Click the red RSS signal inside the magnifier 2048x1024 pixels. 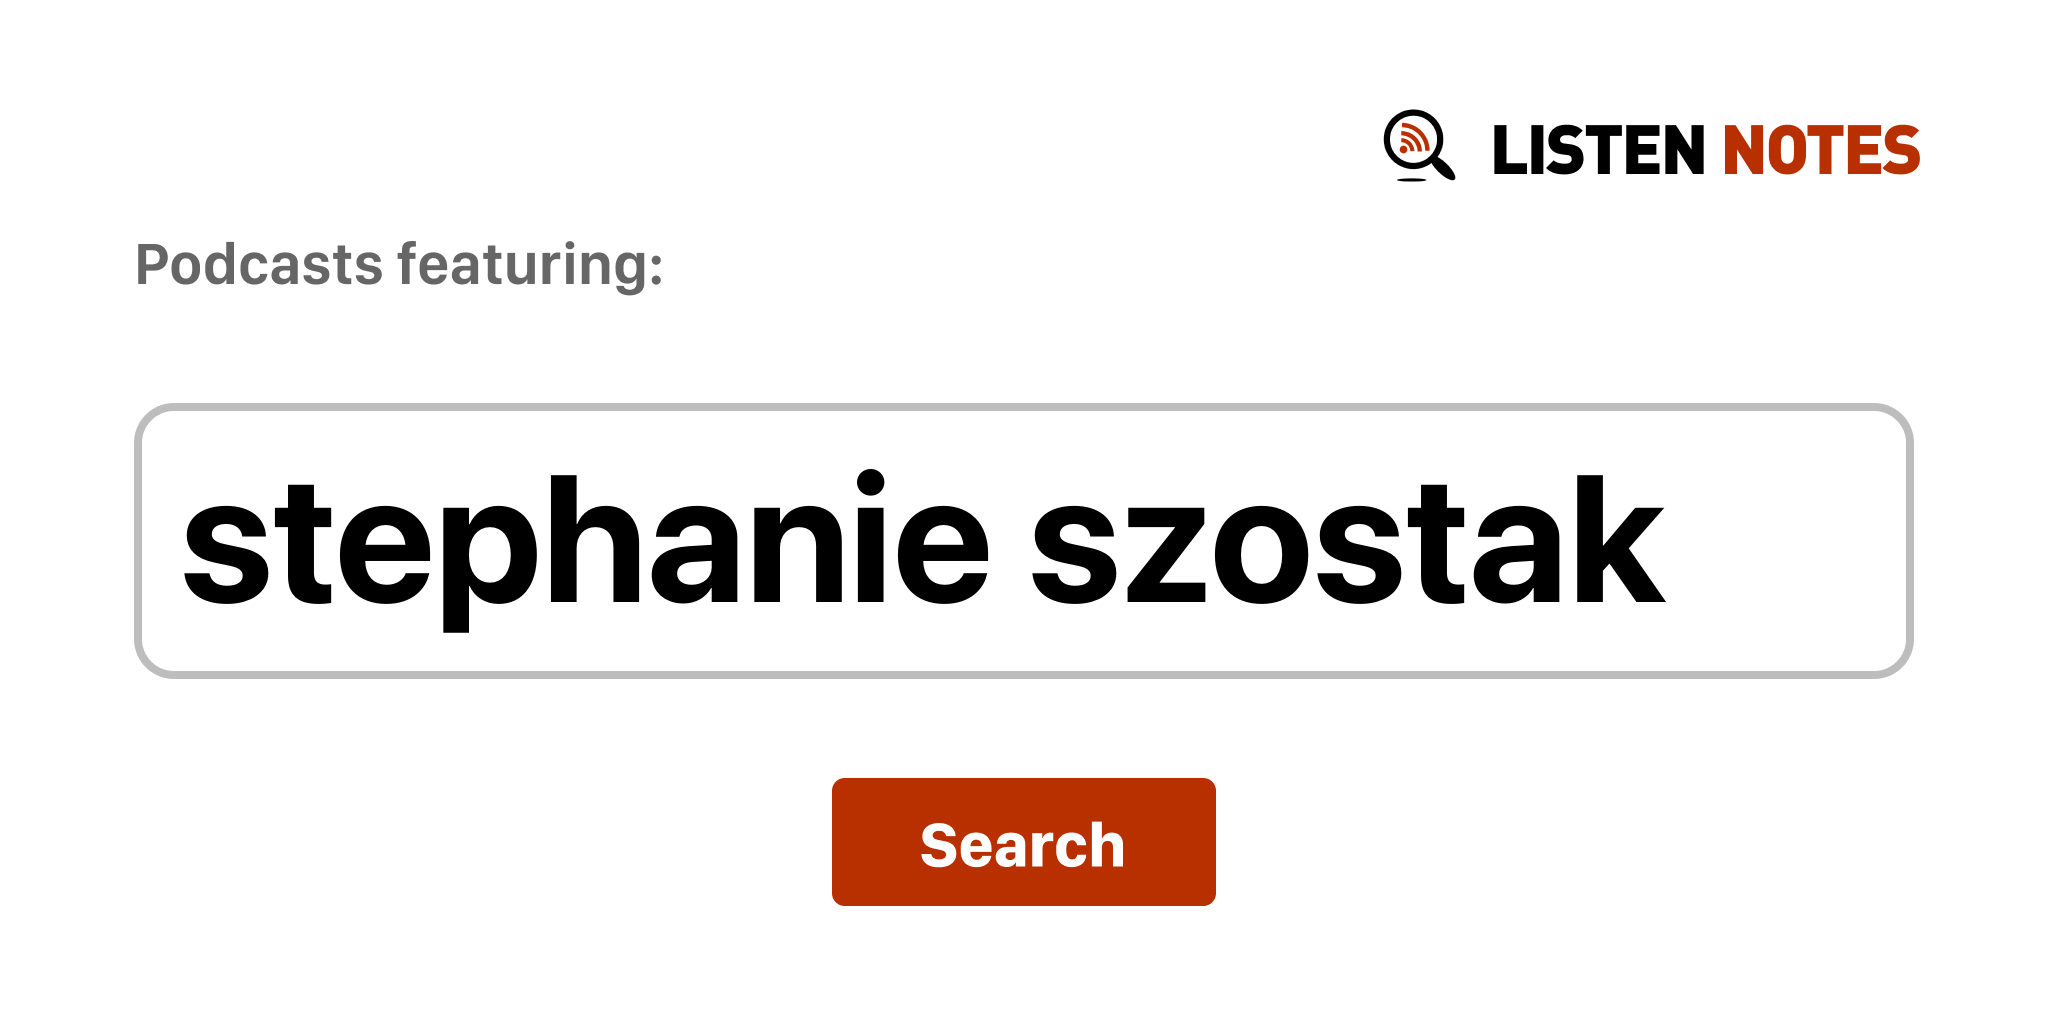tap(1412, 139)
